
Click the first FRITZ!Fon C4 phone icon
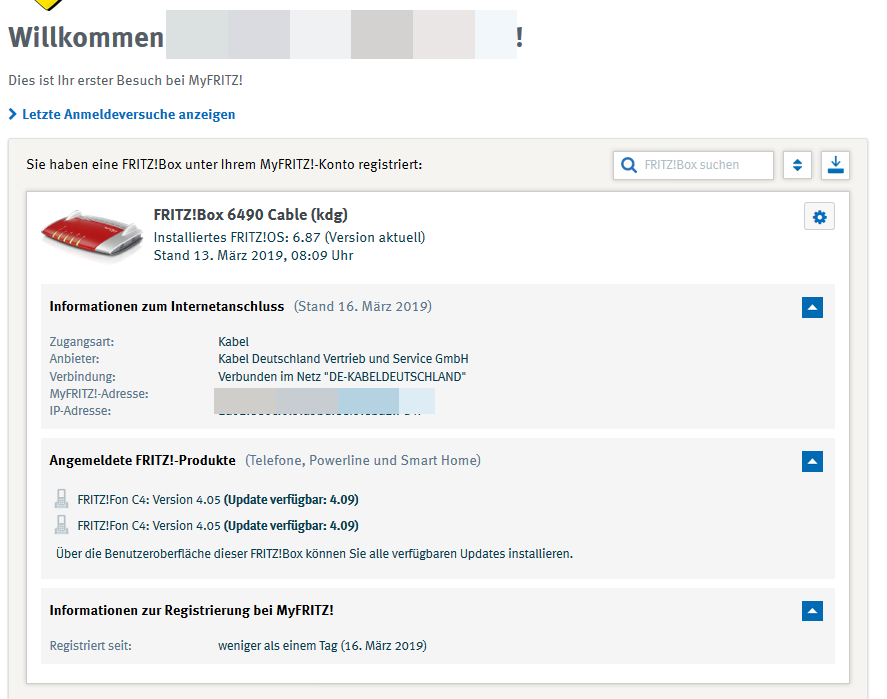point(61,500)
